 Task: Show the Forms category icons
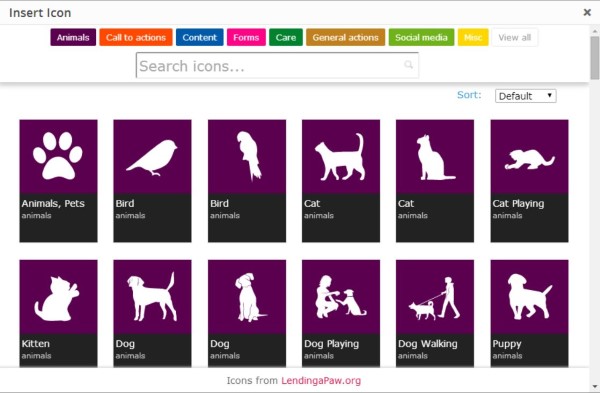pos(246,38)
